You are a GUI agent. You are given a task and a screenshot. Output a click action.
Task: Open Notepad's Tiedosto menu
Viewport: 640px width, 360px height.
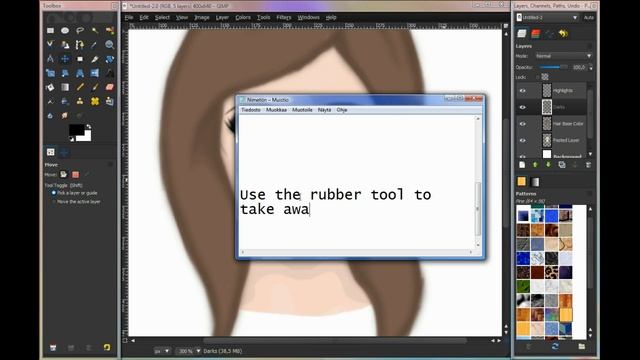(251, 110)
